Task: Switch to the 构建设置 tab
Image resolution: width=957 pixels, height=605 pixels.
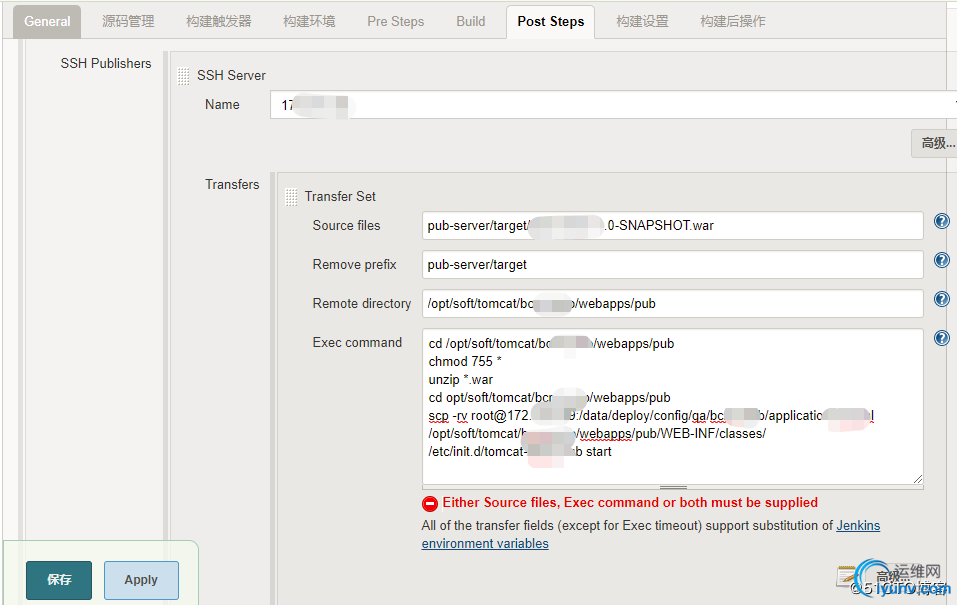Action: point(642,21)
